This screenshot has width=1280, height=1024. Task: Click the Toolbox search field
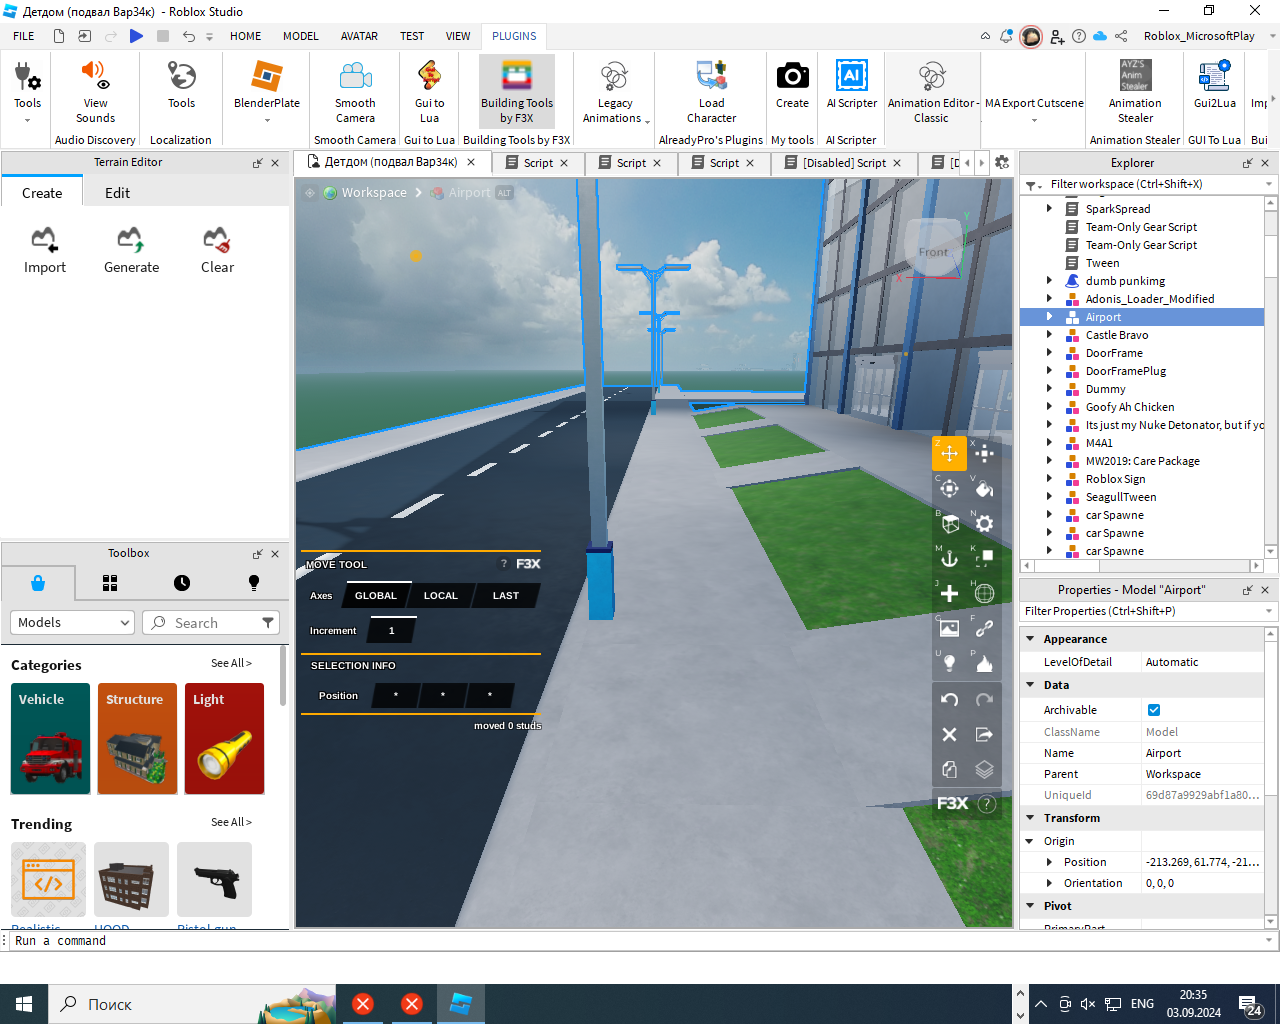coord(210,622)
